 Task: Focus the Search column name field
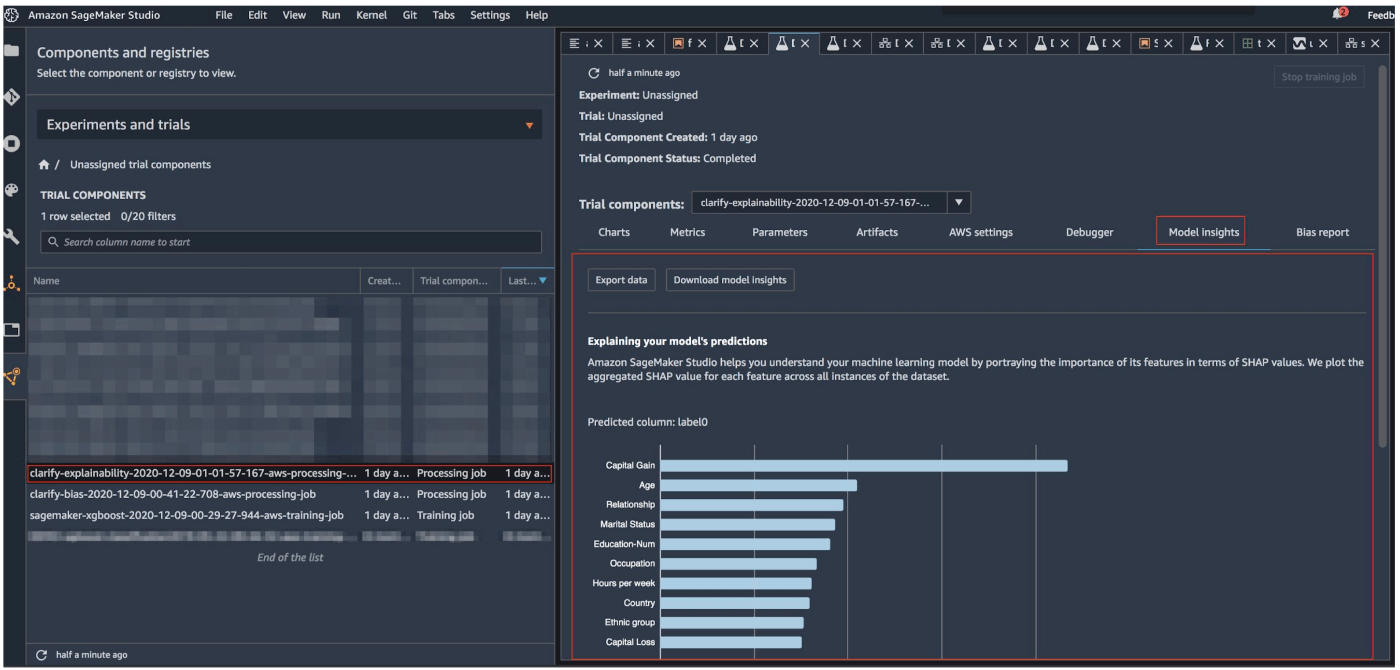point(291,242)
